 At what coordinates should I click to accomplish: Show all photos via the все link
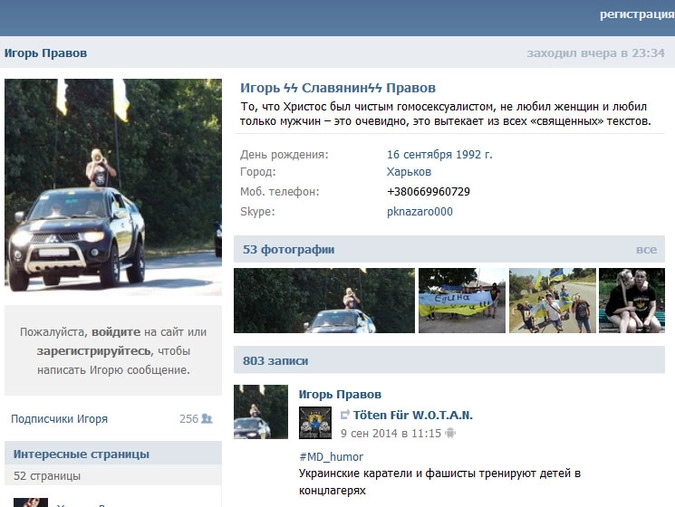tap(646, 249)
